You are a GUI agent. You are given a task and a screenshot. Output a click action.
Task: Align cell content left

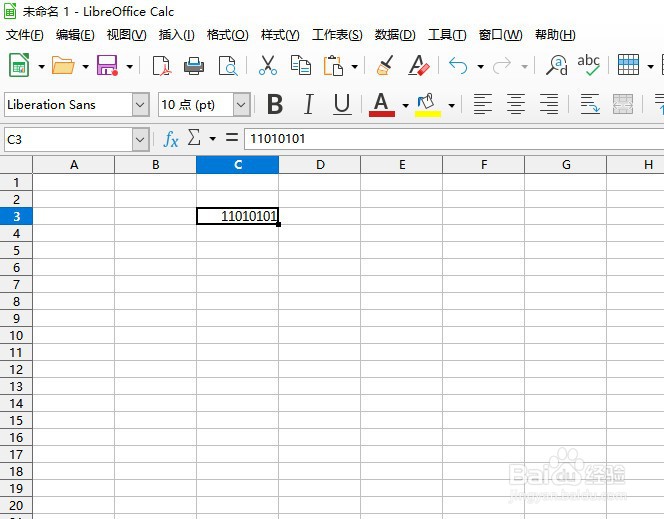(483, 104)
